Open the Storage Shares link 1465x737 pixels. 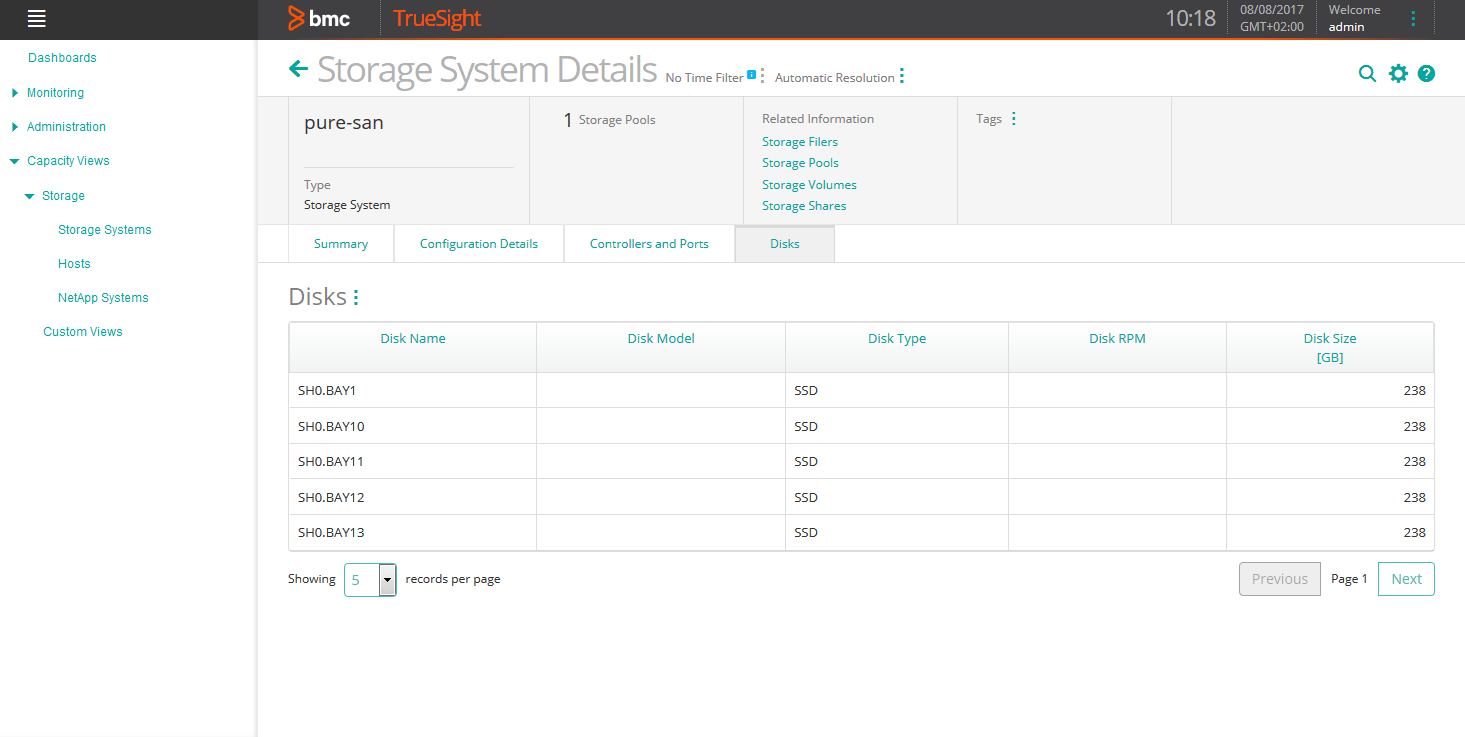804,206
